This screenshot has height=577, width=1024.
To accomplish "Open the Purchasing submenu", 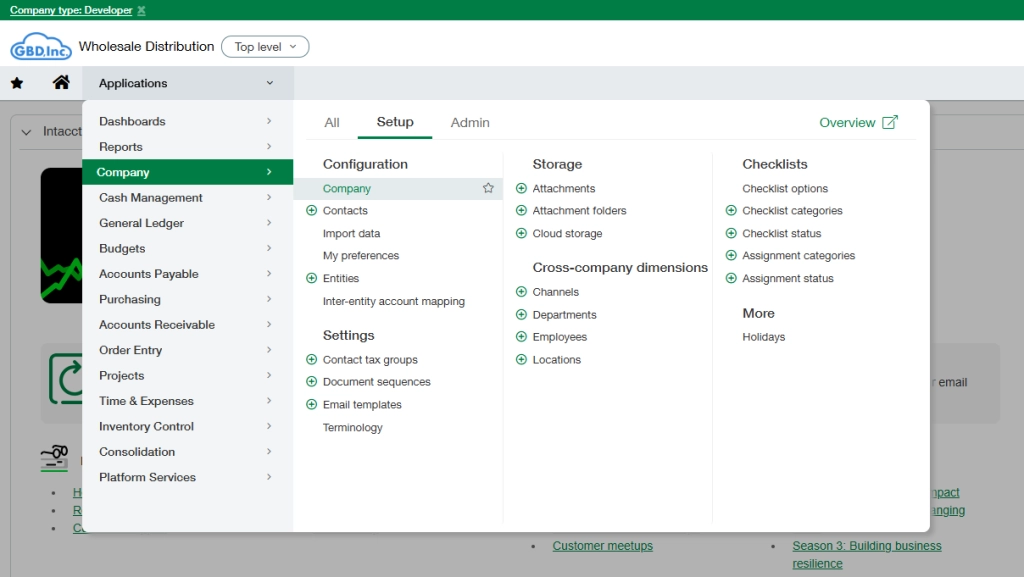I will (x=187, y=299).
